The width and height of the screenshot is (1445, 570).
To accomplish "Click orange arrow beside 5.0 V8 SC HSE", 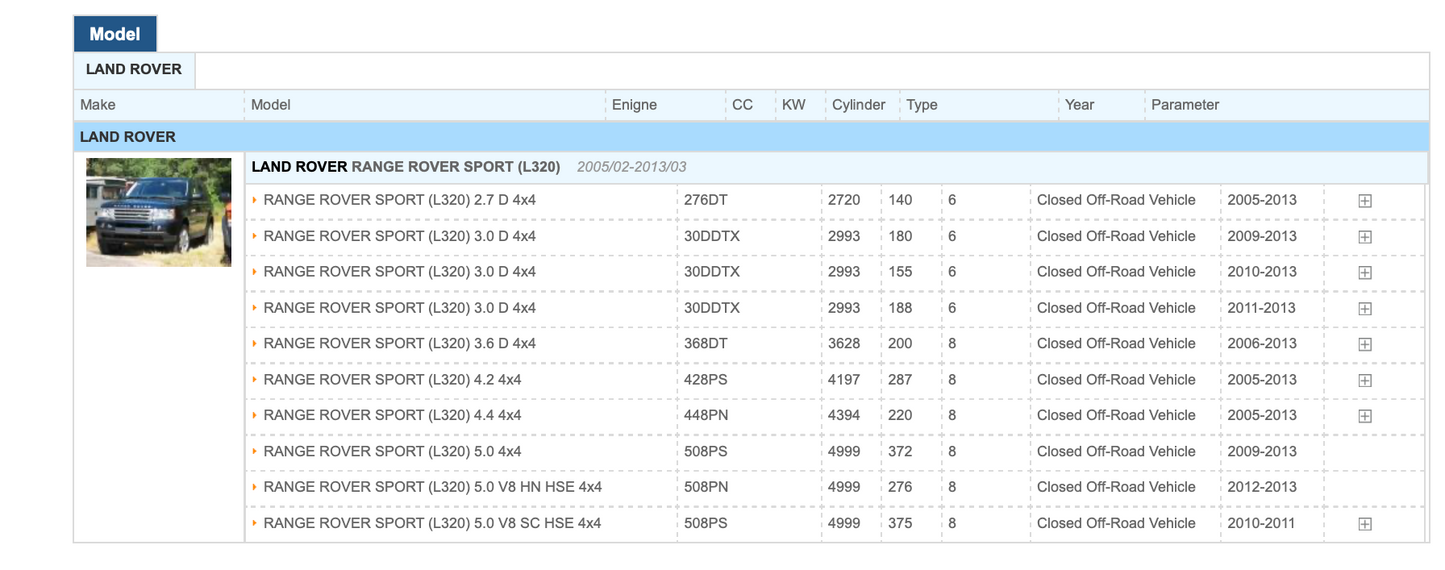I will click(x=255, y=524).
